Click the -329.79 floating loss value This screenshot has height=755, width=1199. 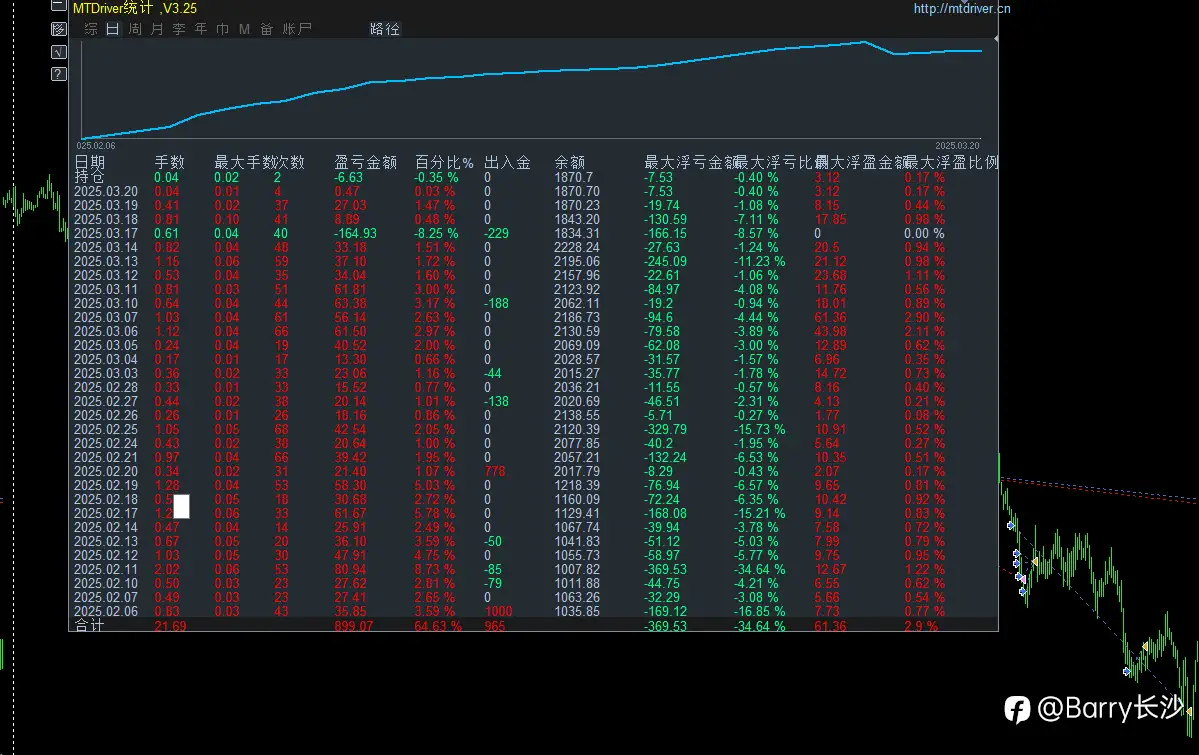pos(666,429)
